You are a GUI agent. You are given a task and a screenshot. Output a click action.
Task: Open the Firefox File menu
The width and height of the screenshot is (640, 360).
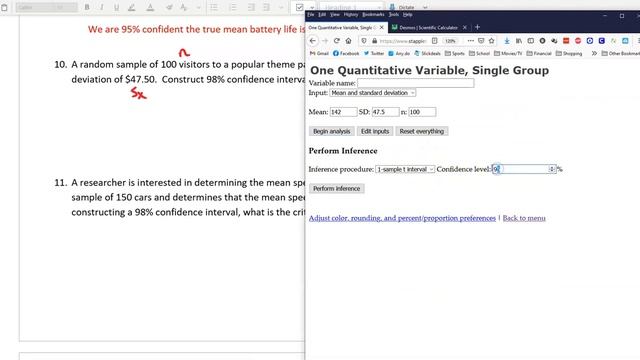click(311, 15)
